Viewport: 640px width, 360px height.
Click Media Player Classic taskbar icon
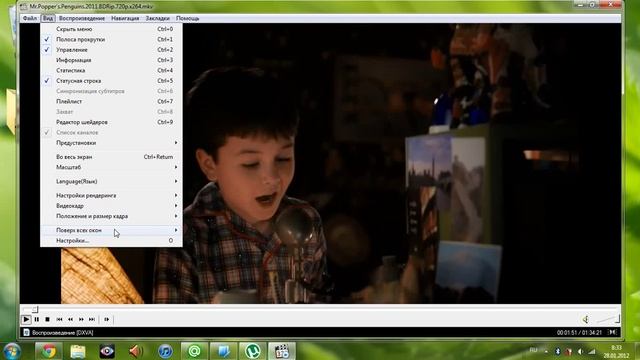(282, 351)
